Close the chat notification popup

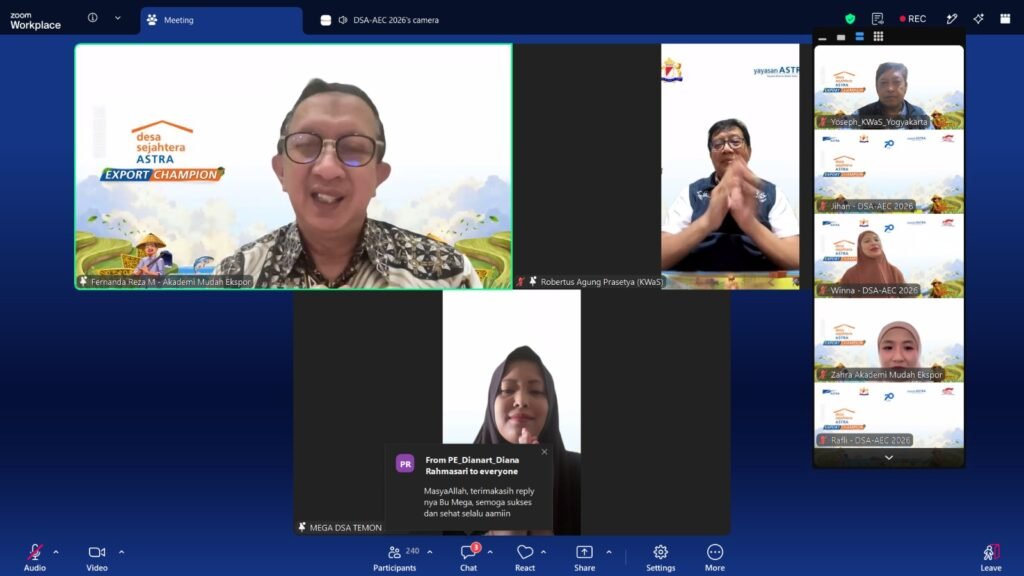click(544, 452)
